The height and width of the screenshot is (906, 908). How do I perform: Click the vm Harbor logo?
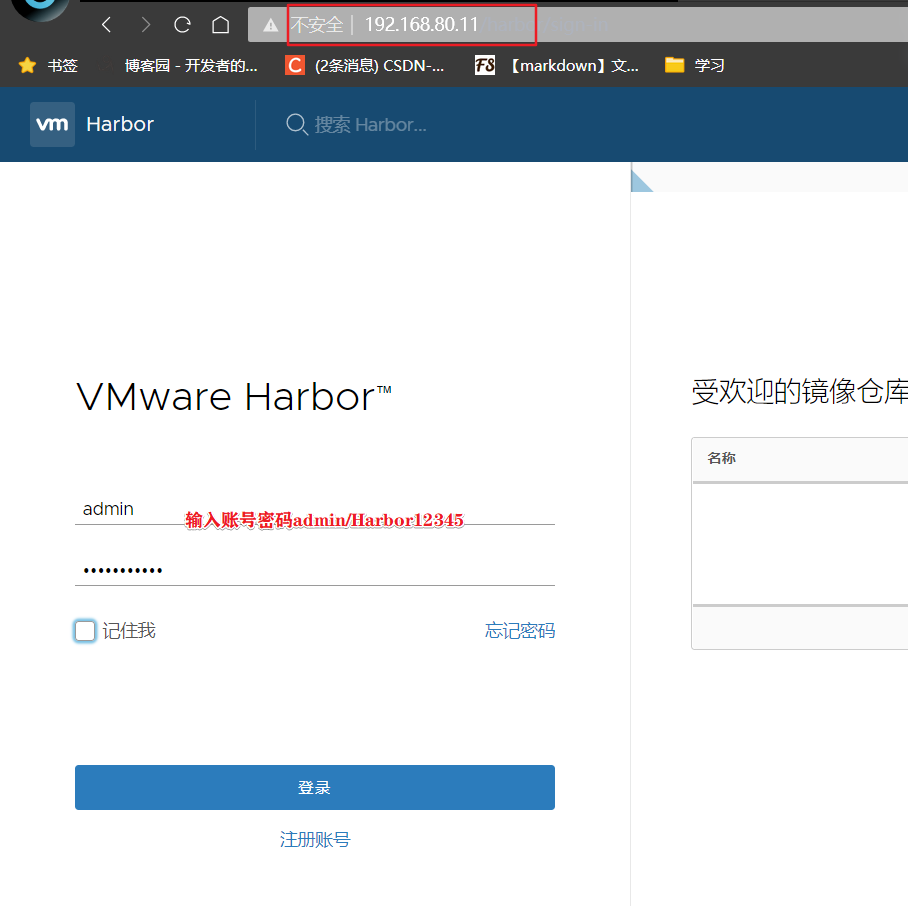[x=52, y=124]
